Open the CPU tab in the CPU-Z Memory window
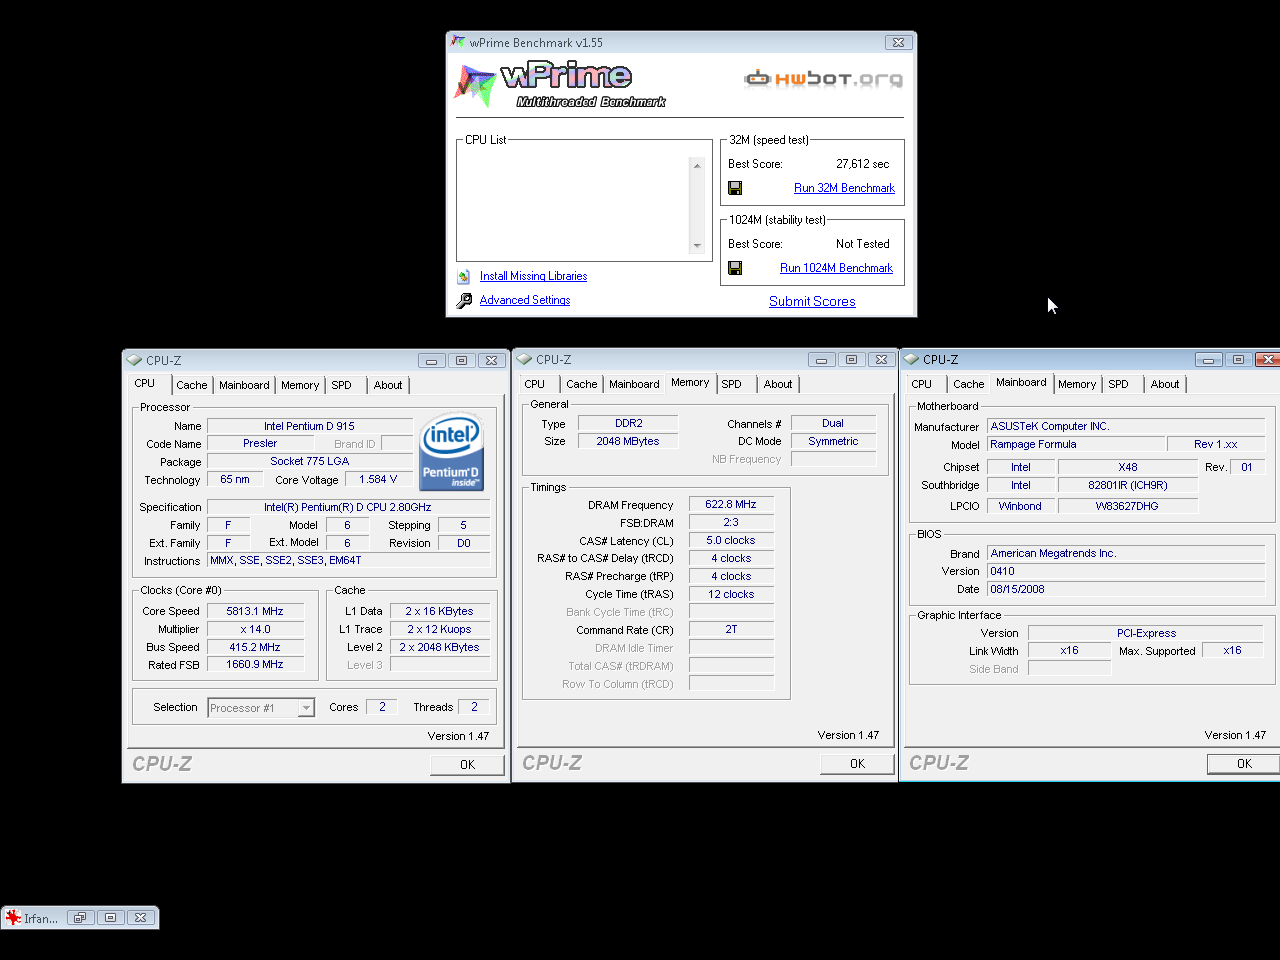This screenshot has height=960, width=1280. (x=535, y=384)
